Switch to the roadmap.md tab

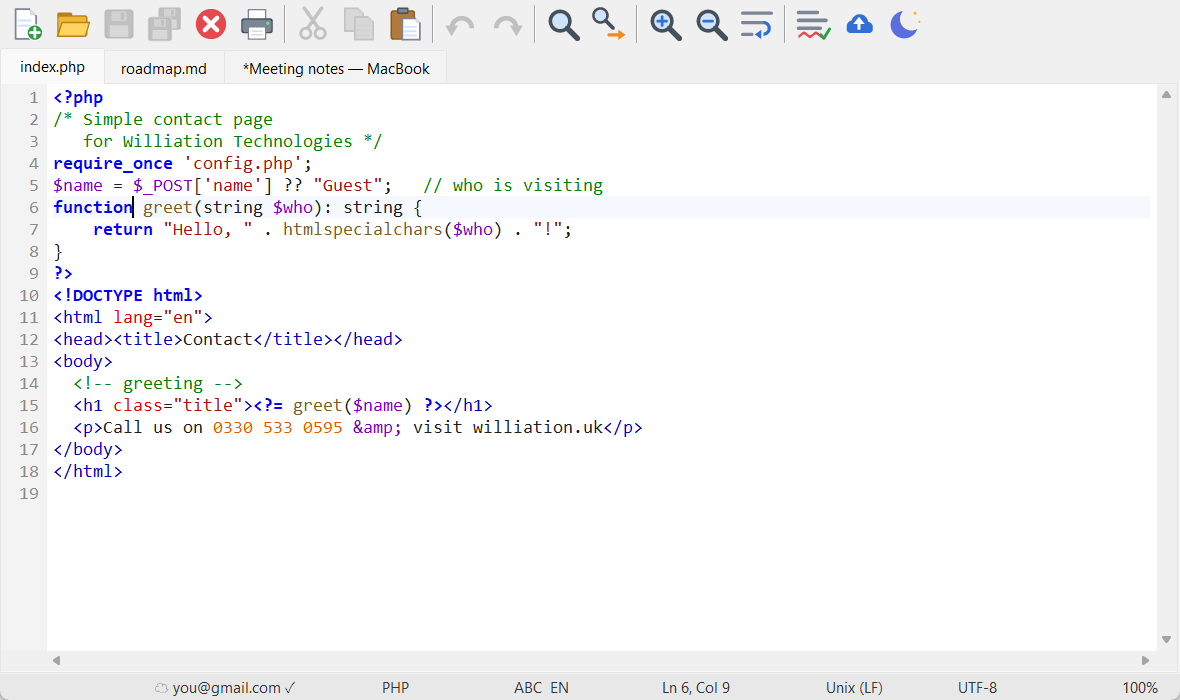click(164, 68)
